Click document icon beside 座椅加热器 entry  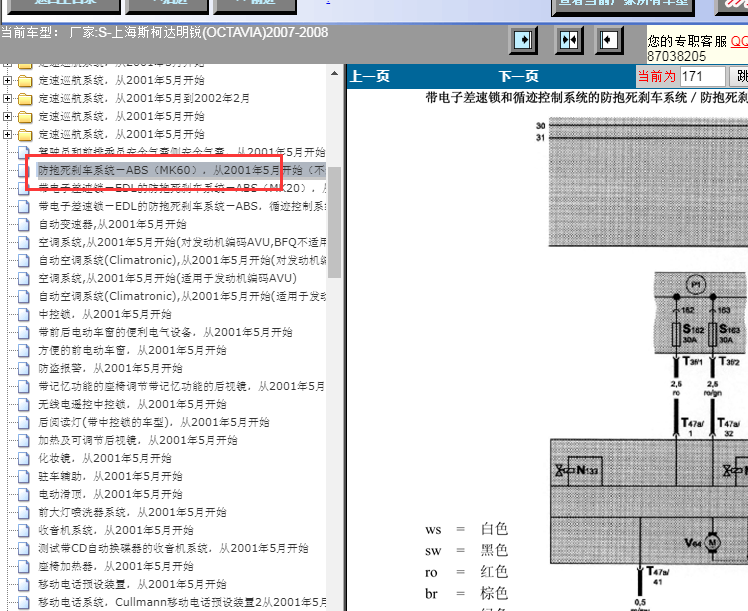coord(23,567)
